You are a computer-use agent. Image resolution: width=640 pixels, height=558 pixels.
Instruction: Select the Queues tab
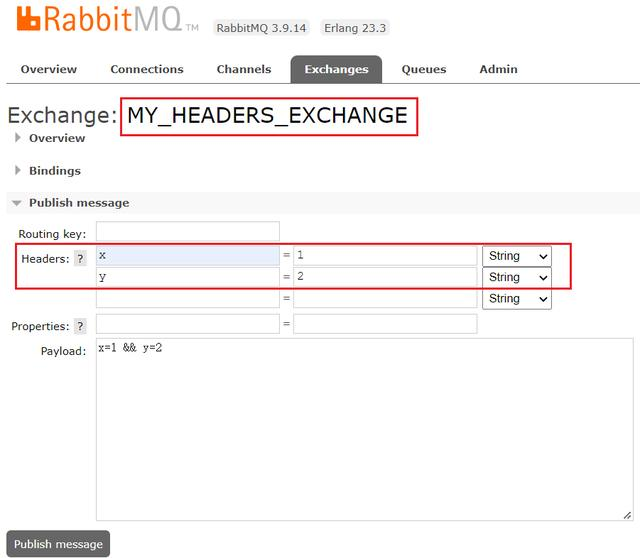tap(424, 69)
